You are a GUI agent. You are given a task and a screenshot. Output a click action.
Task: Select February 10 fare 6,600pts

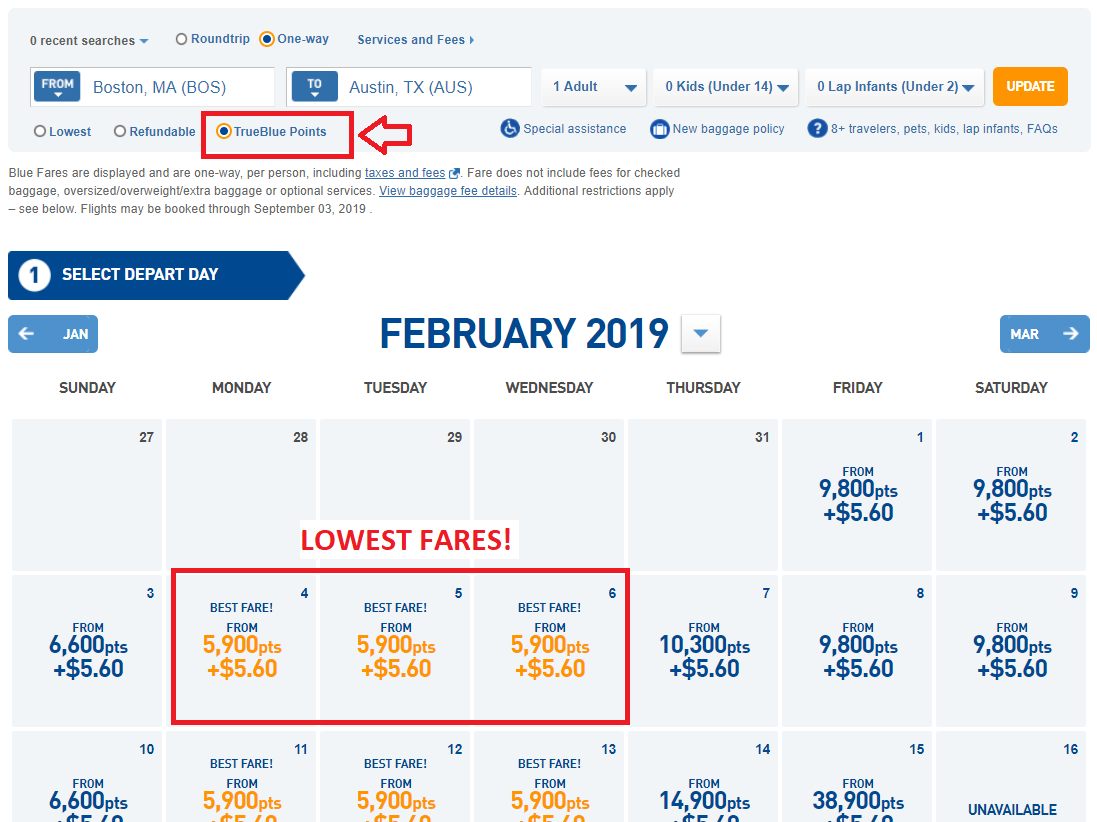(x=87, y=777)
